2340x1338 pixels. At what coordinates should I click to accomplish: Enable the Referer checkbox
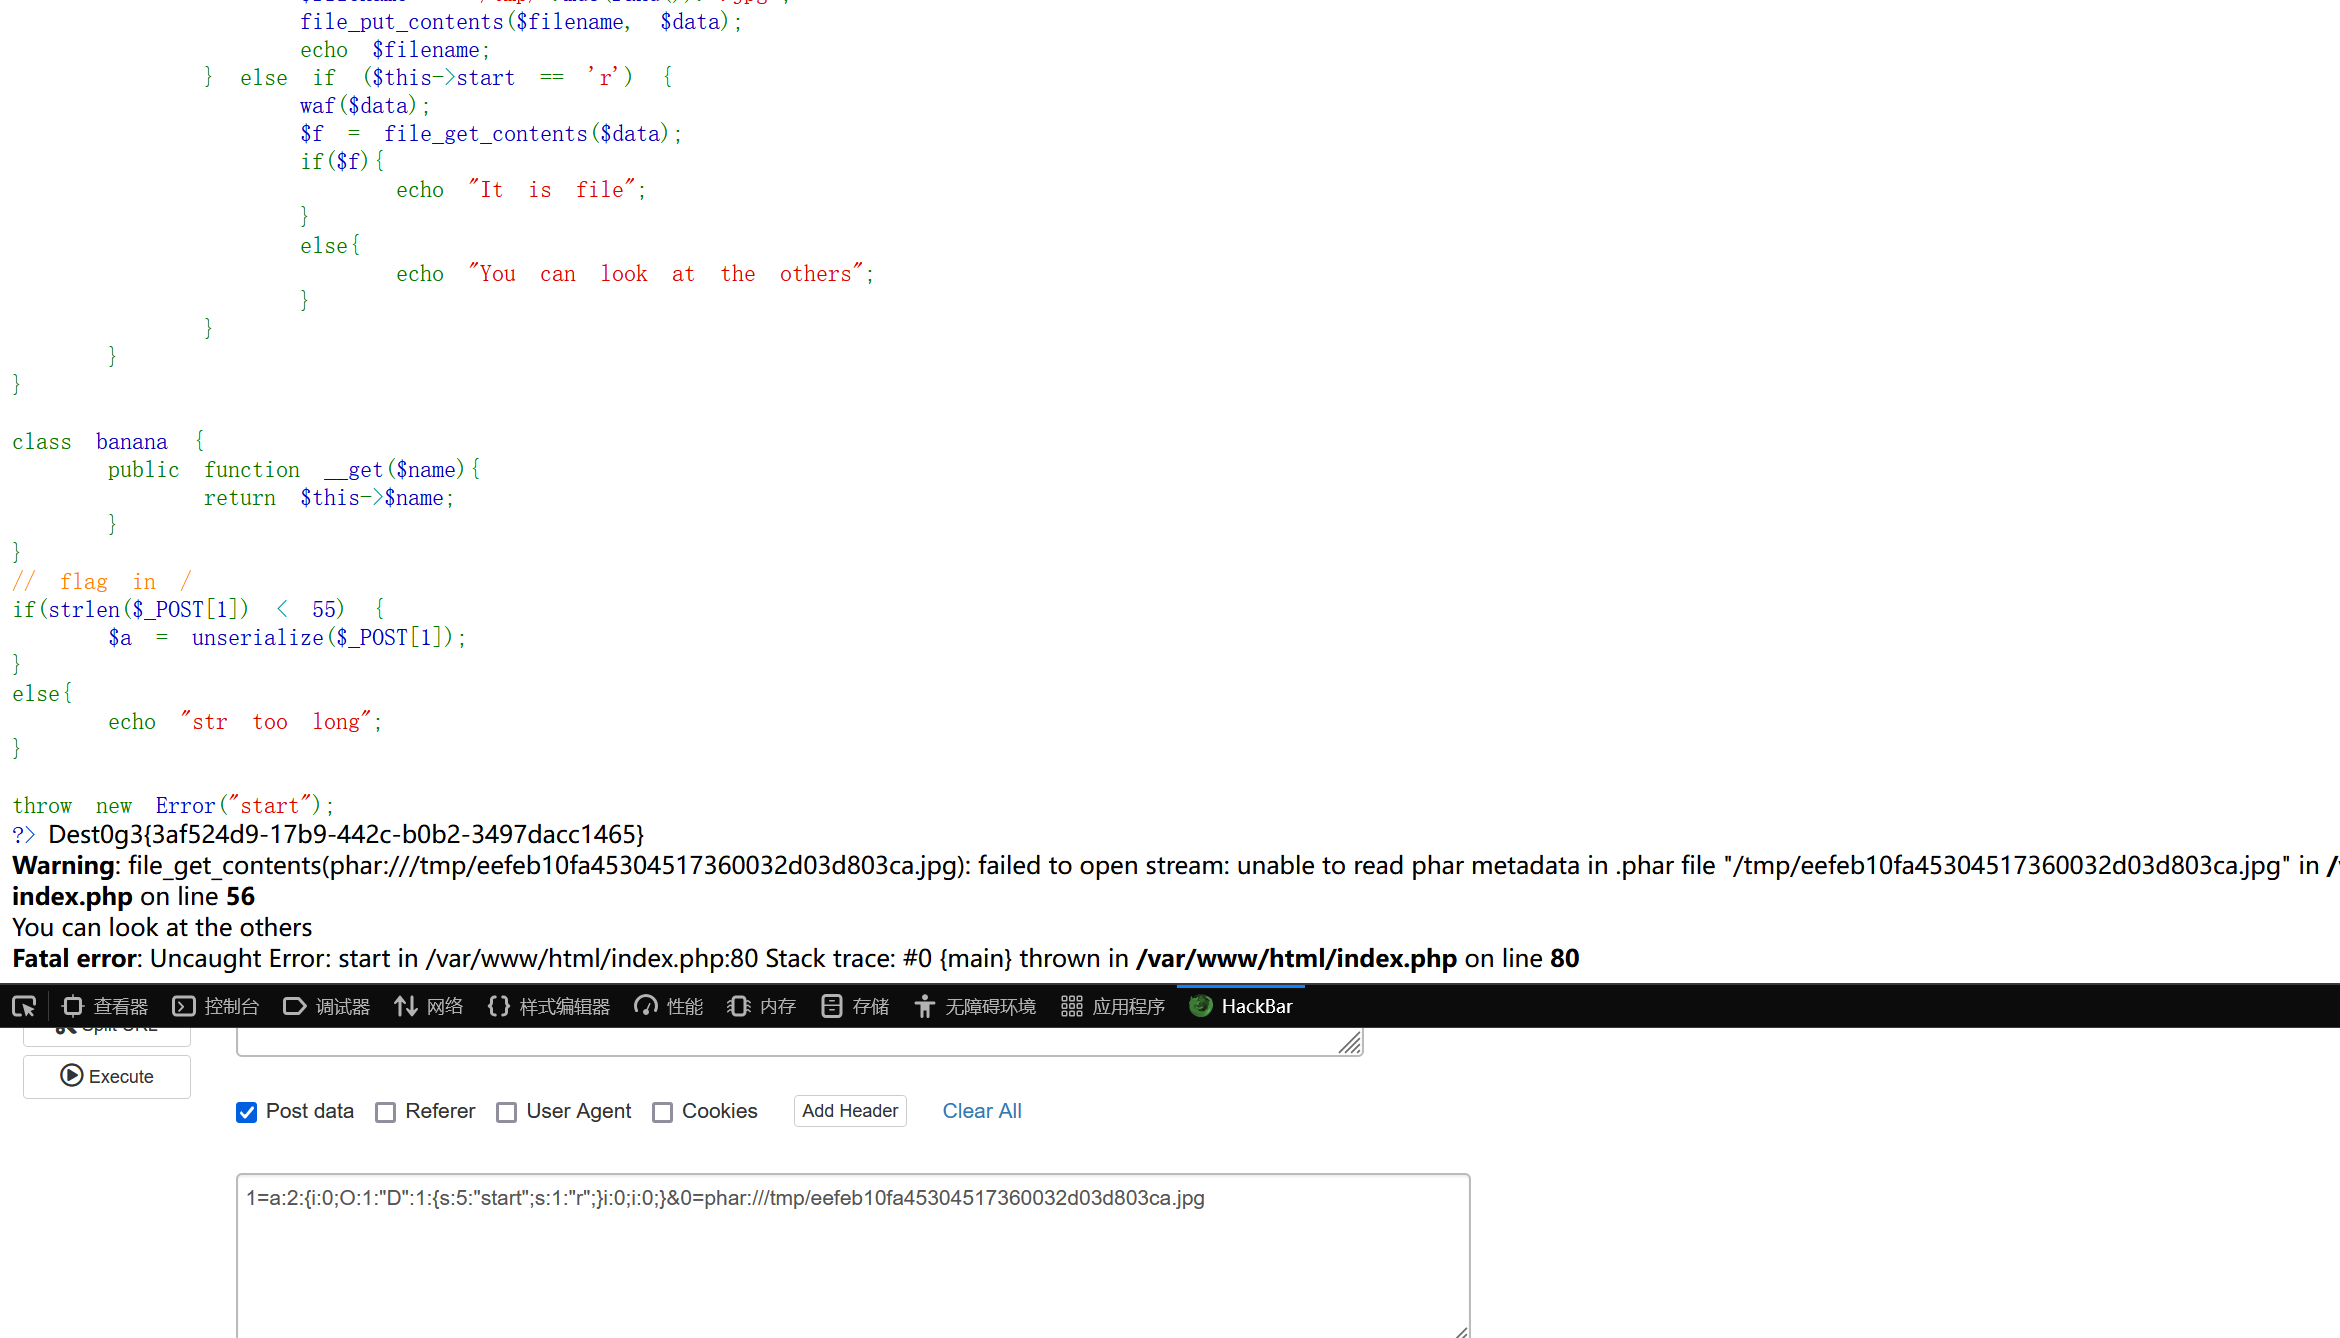coord(386,1112)
